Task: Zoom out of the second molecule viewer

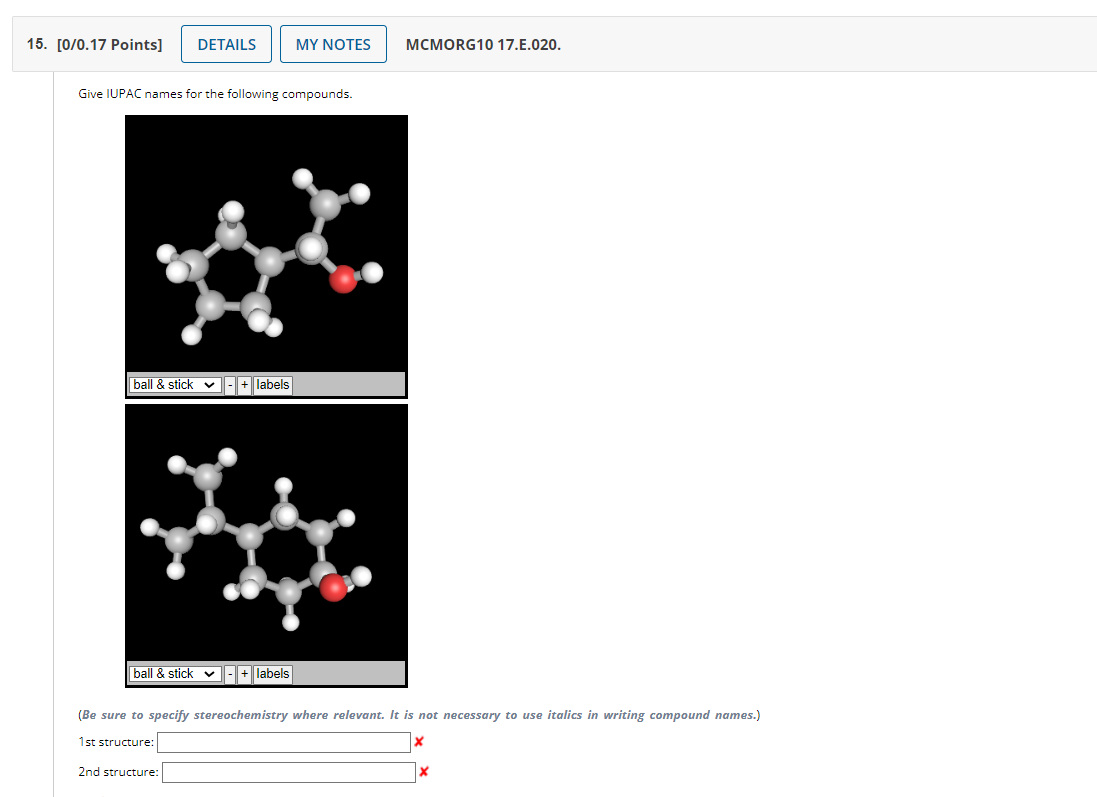Action: click(230, 673)
